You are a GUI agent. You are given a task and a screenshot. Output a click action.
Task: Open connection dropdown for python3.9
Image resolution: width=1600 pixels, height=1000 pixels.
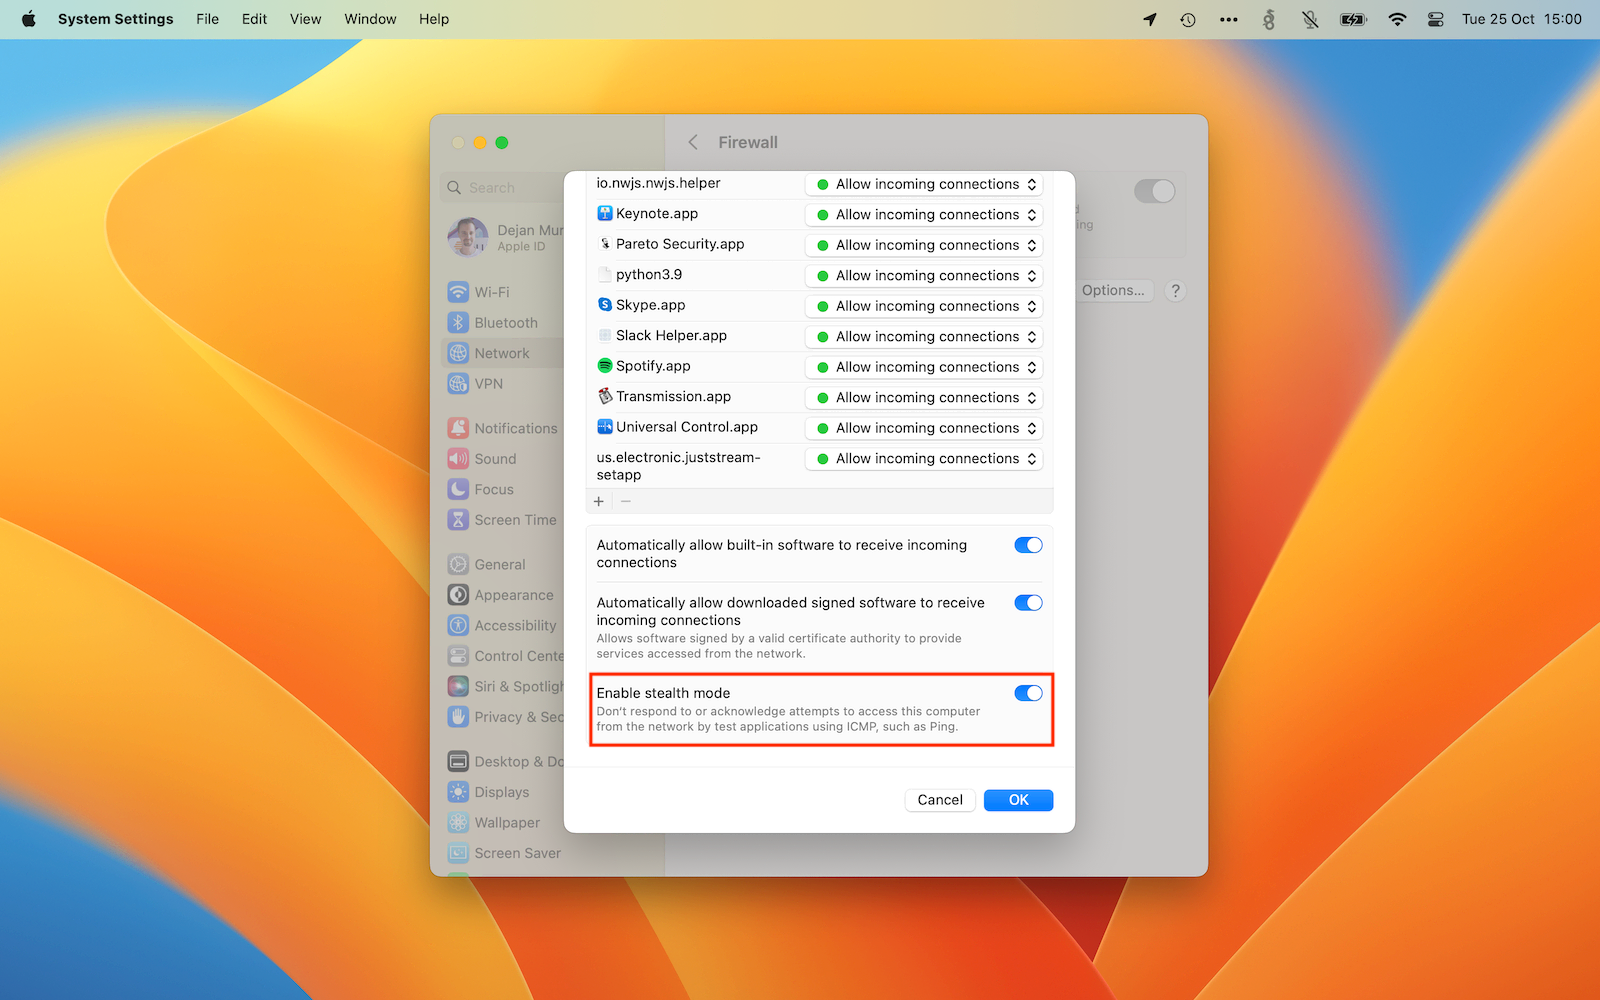coord(925,276)
